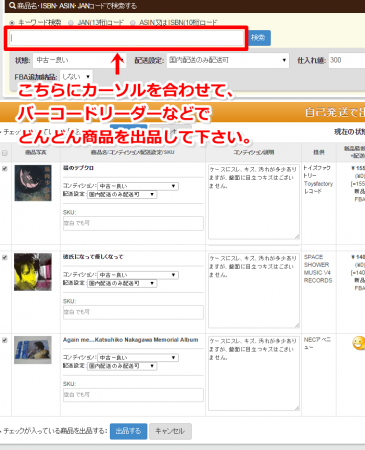
Task: Open the 配送設定 dropdown for Again me... album
Action: pyautogui.click(x=122, y=366)
